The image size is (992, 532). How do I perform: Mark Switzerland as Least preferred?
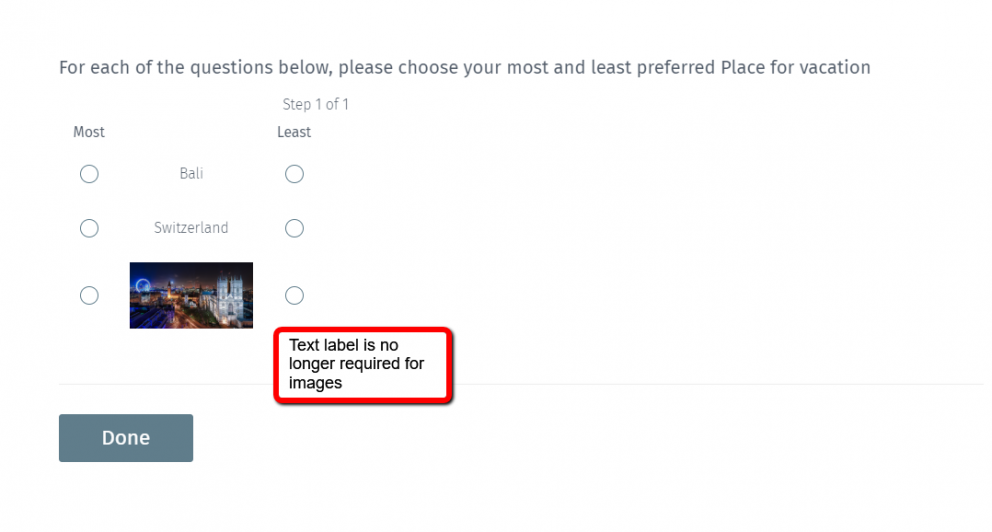[294, 228]
